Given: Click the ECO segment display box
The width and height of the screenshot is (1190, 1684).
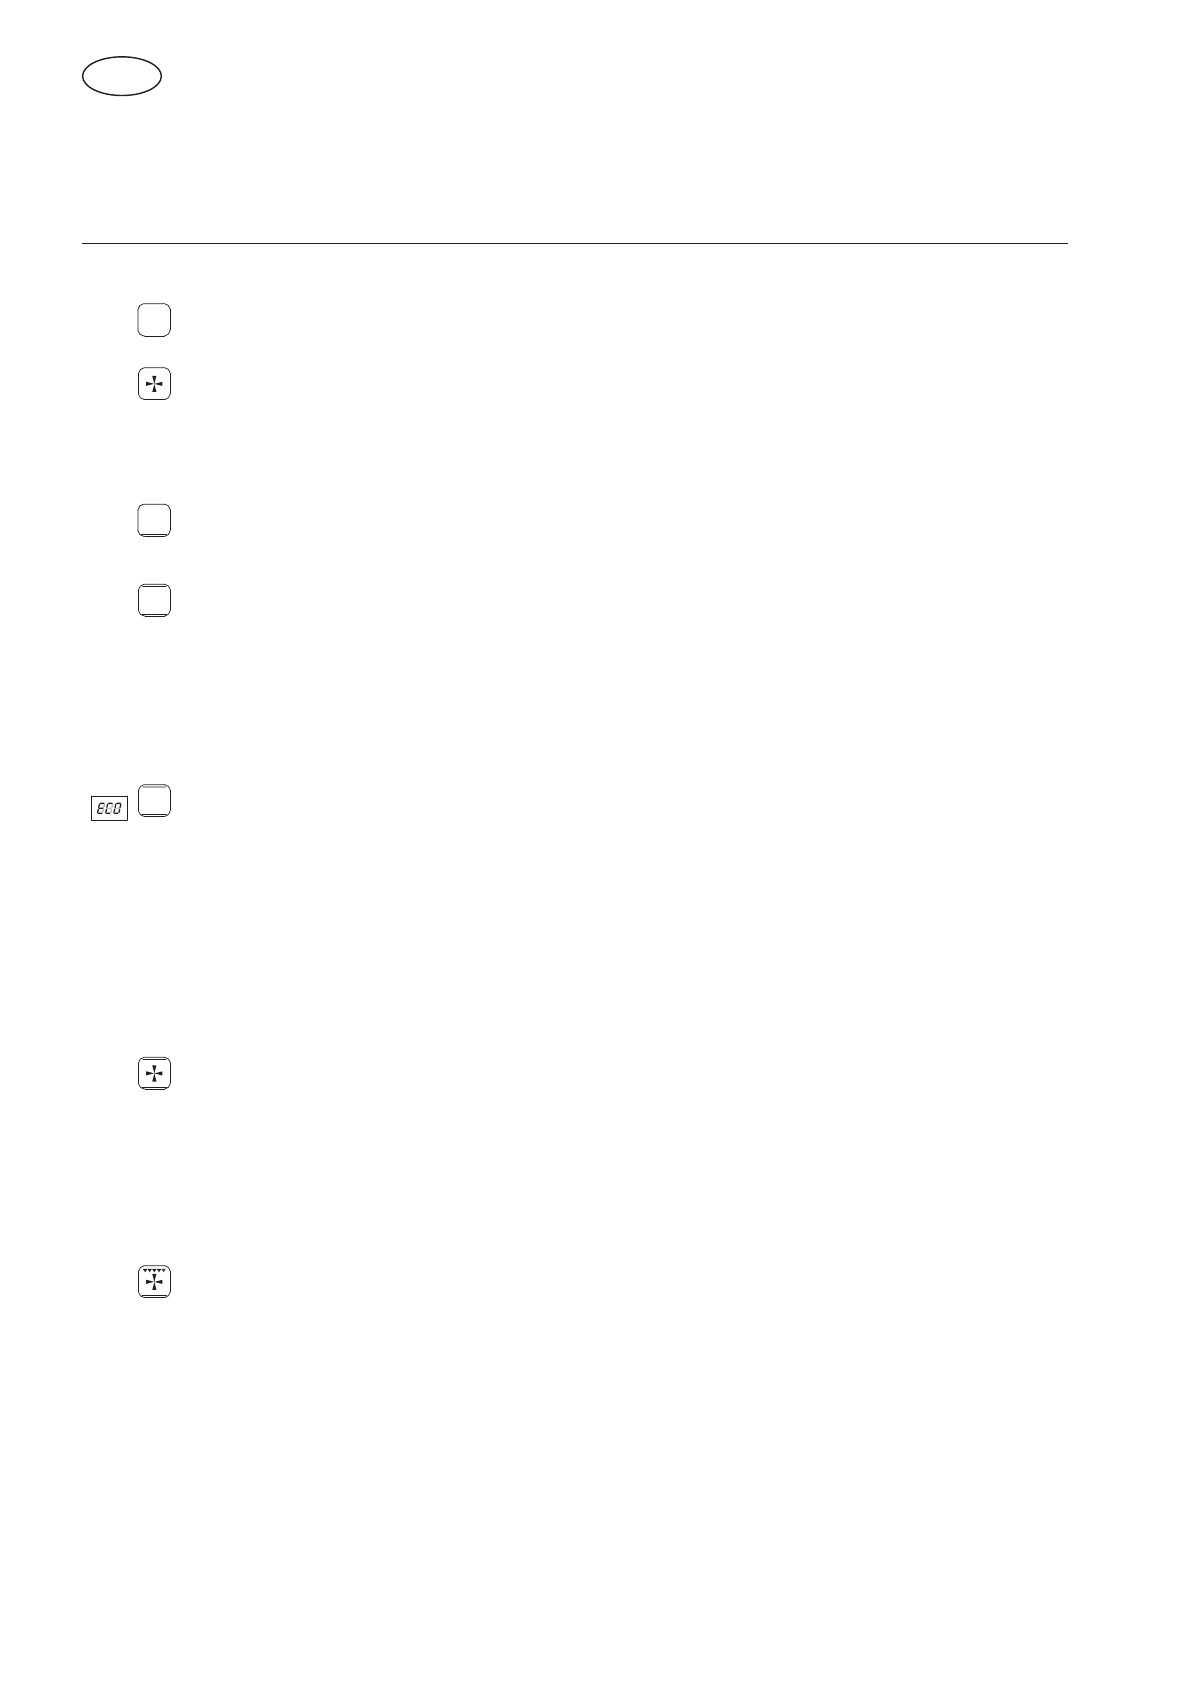Looking at the screenshot, I should click(x=110, y=809).
